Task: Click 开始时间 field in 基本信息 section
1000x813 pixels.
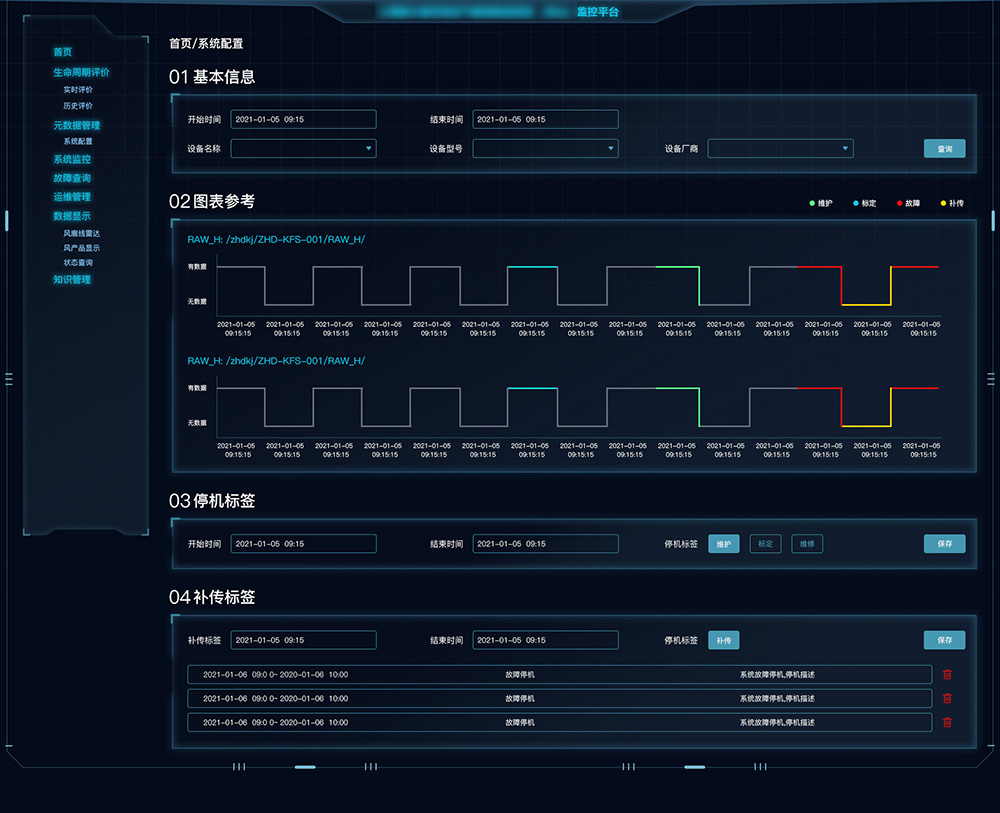Action: click(303, 119)
